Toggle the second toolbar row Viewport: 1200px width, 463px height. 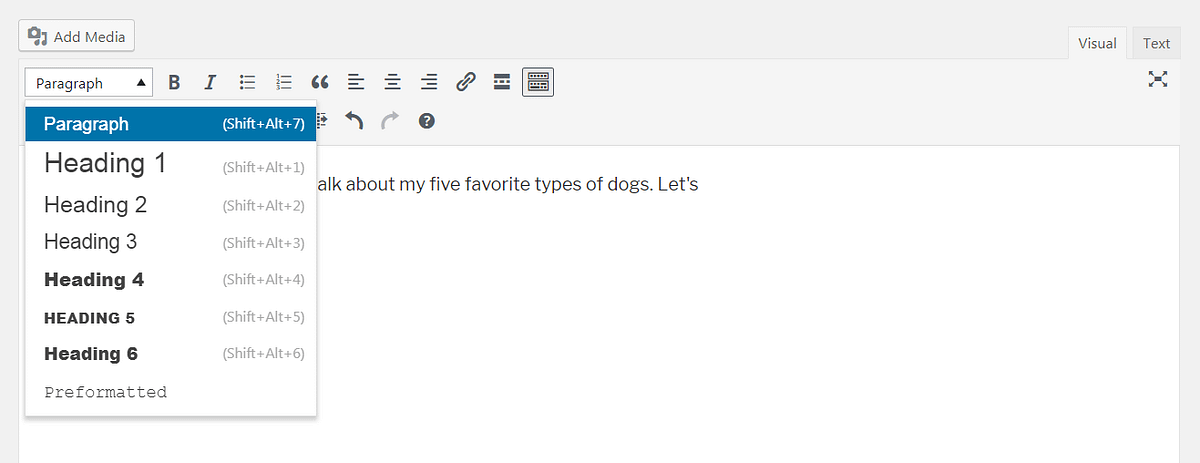pos(538,83)
